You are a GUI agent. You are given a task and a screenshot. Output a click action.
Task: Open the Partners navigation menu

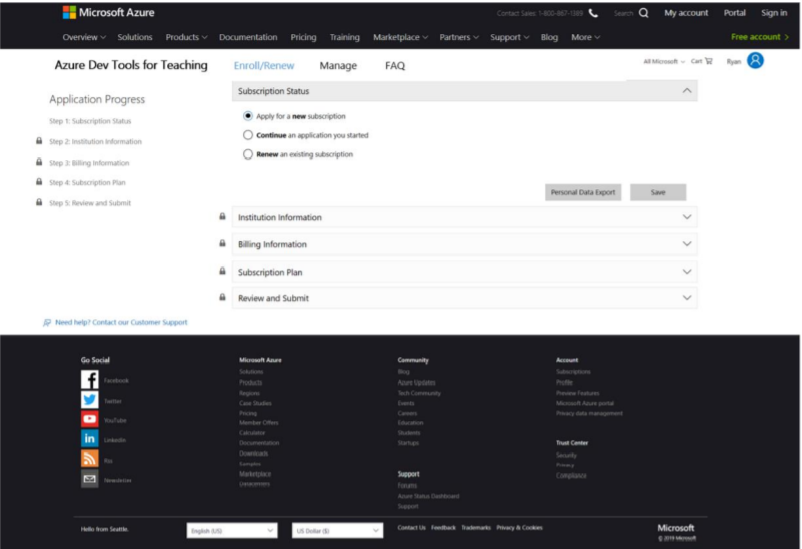tap(459, 37)
